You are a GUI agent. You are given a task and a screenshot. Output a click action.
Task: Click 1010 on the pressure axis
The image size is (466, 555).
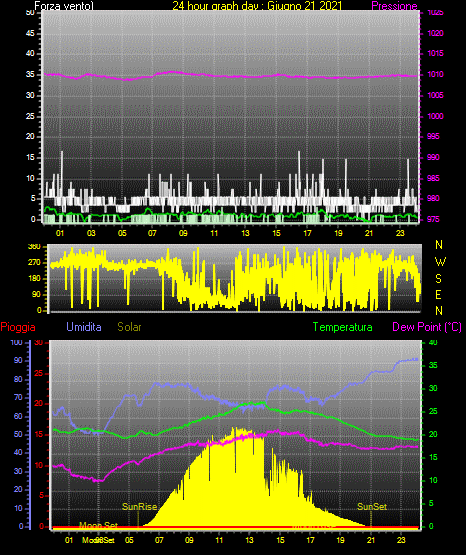point(436,74)
